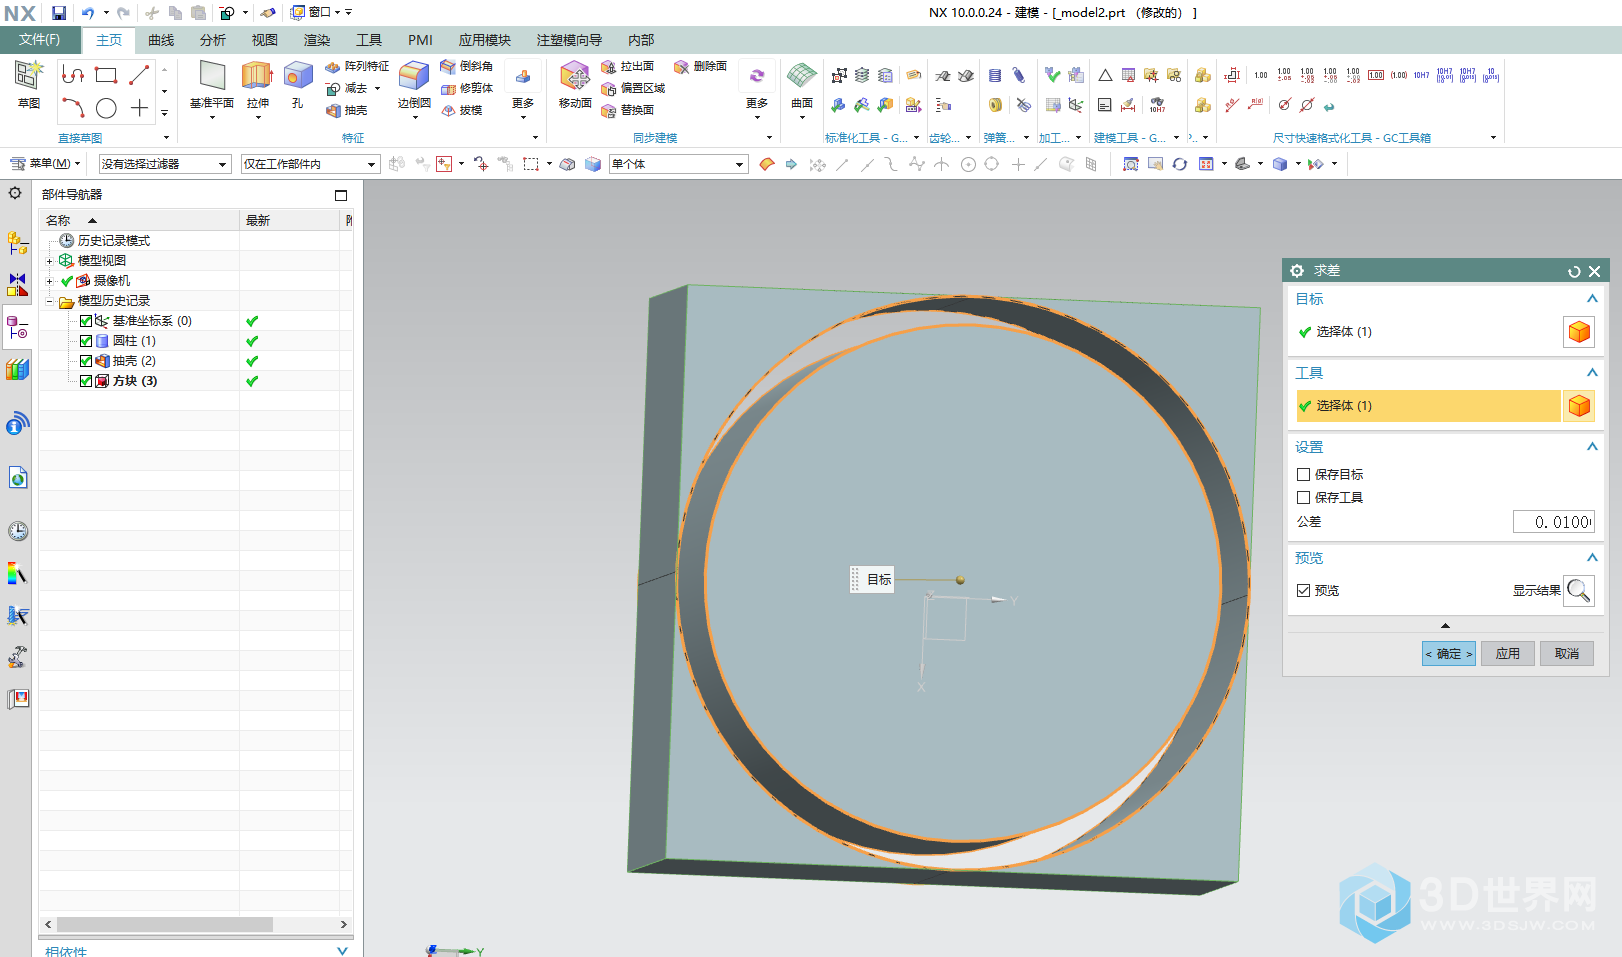Click the Cancel (取消) button
Image resolution: width=1622 pixels, height=957 pixels.
(x=1567, y=654)
